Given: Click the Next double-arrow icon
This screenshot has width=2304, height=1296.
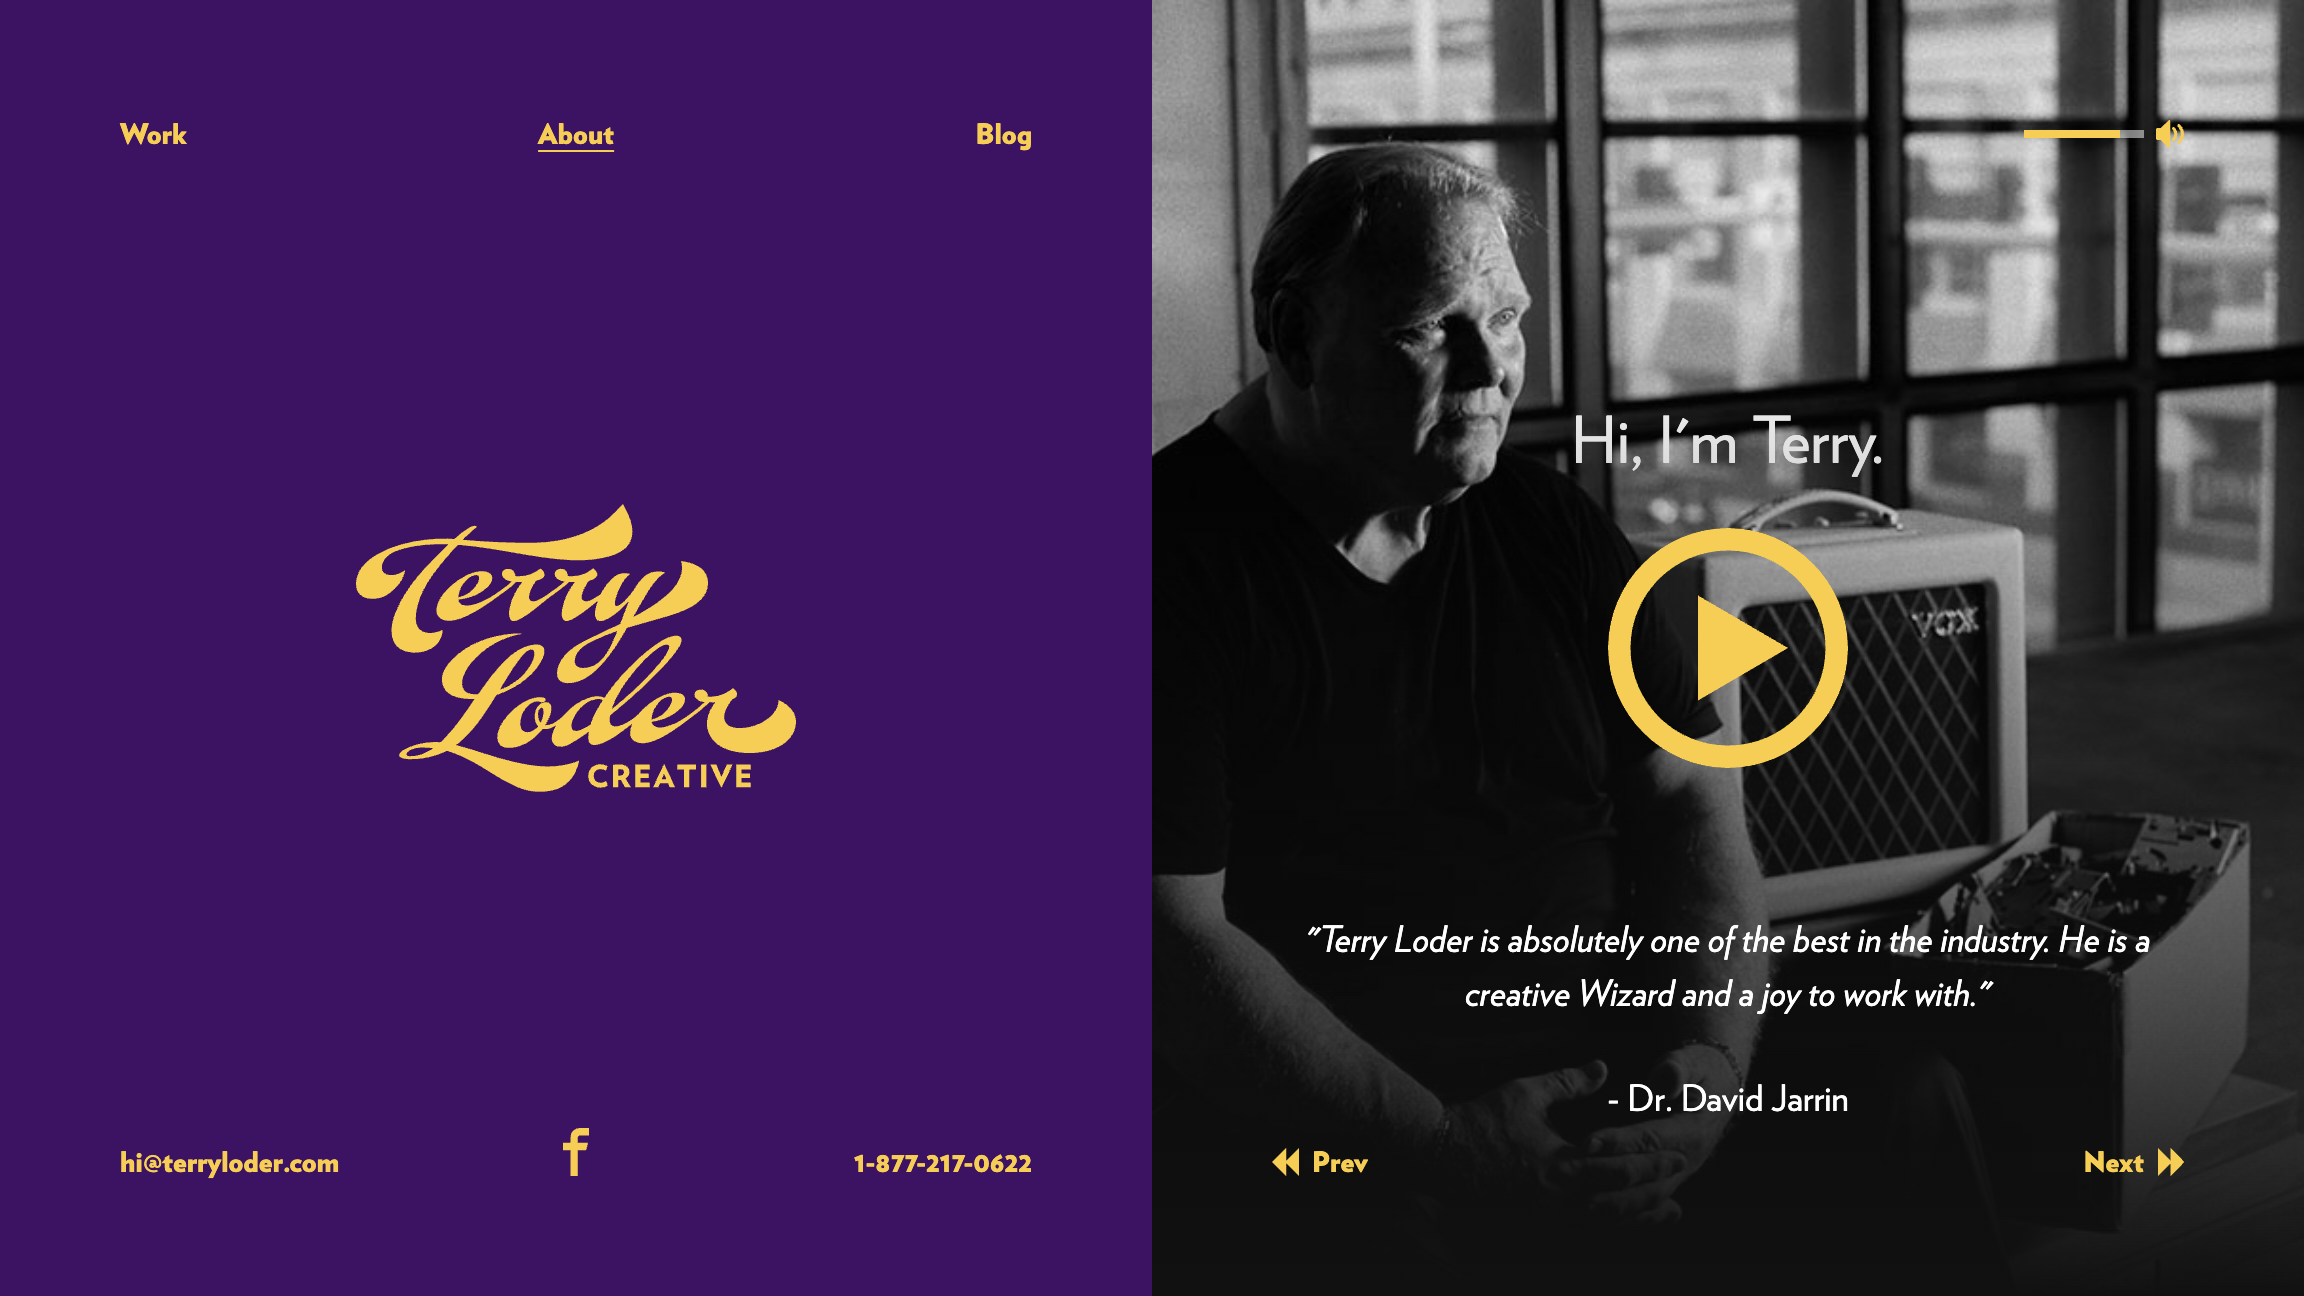Looking at the screenshot, I should point(2171,1162).
